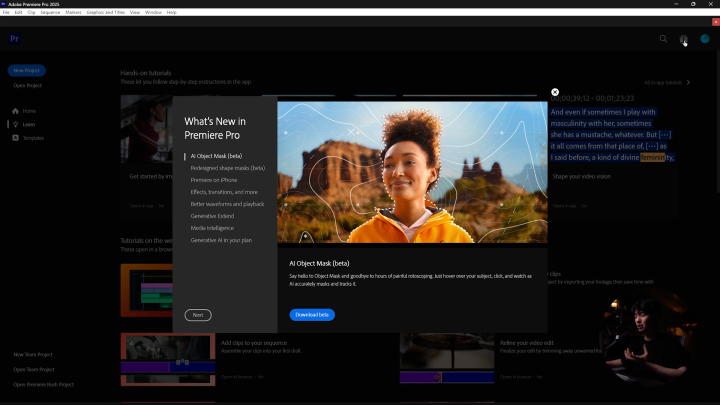Choose Media Intelligence from the list

click(x=212, y=228)
